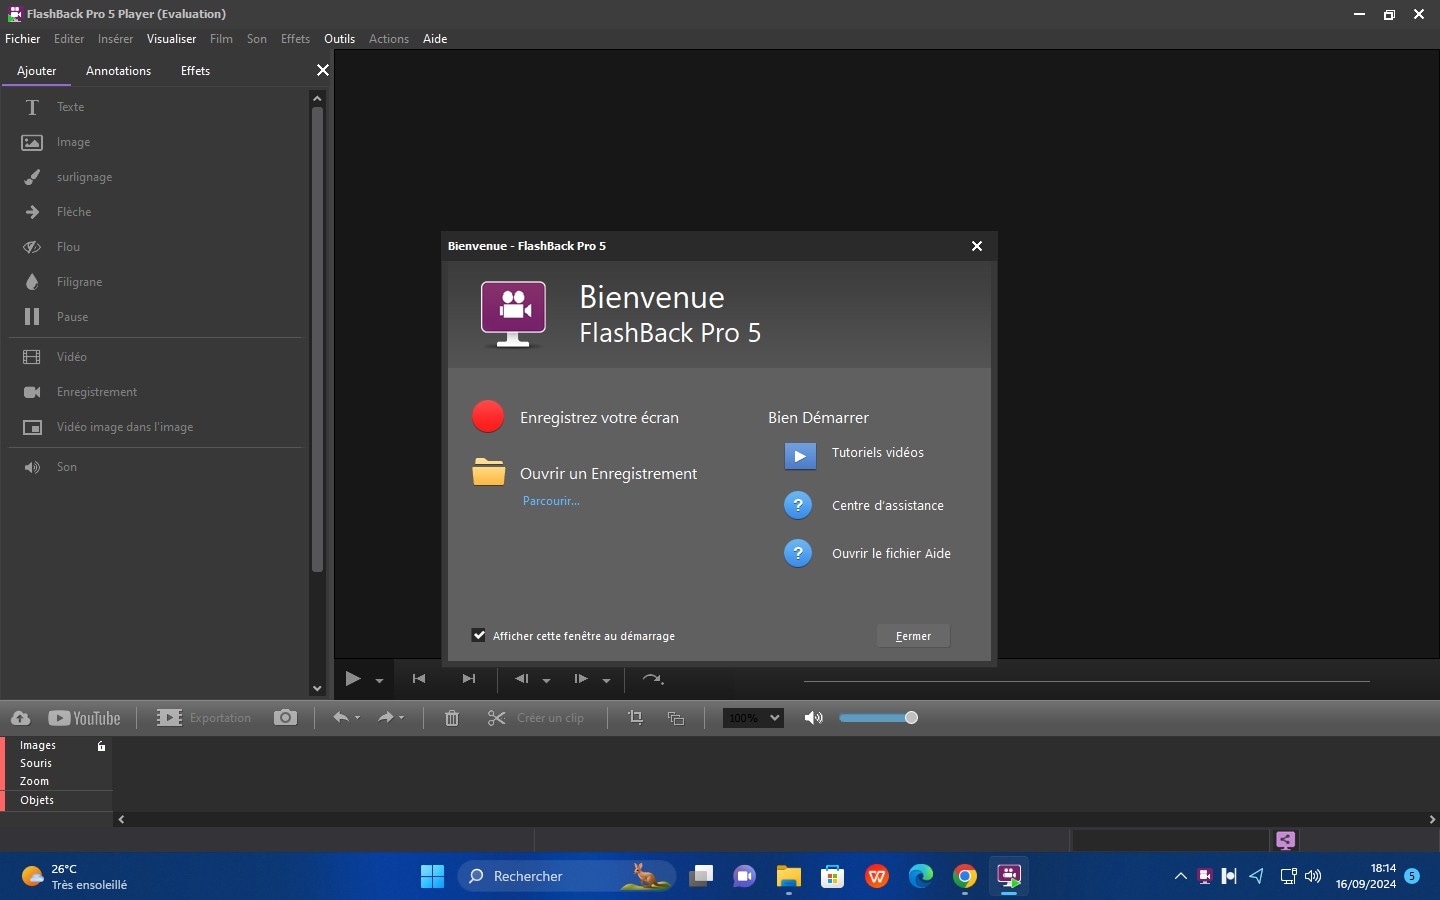
Task: Expand the next-frame dropdown arrow
Action: [606, 681]
